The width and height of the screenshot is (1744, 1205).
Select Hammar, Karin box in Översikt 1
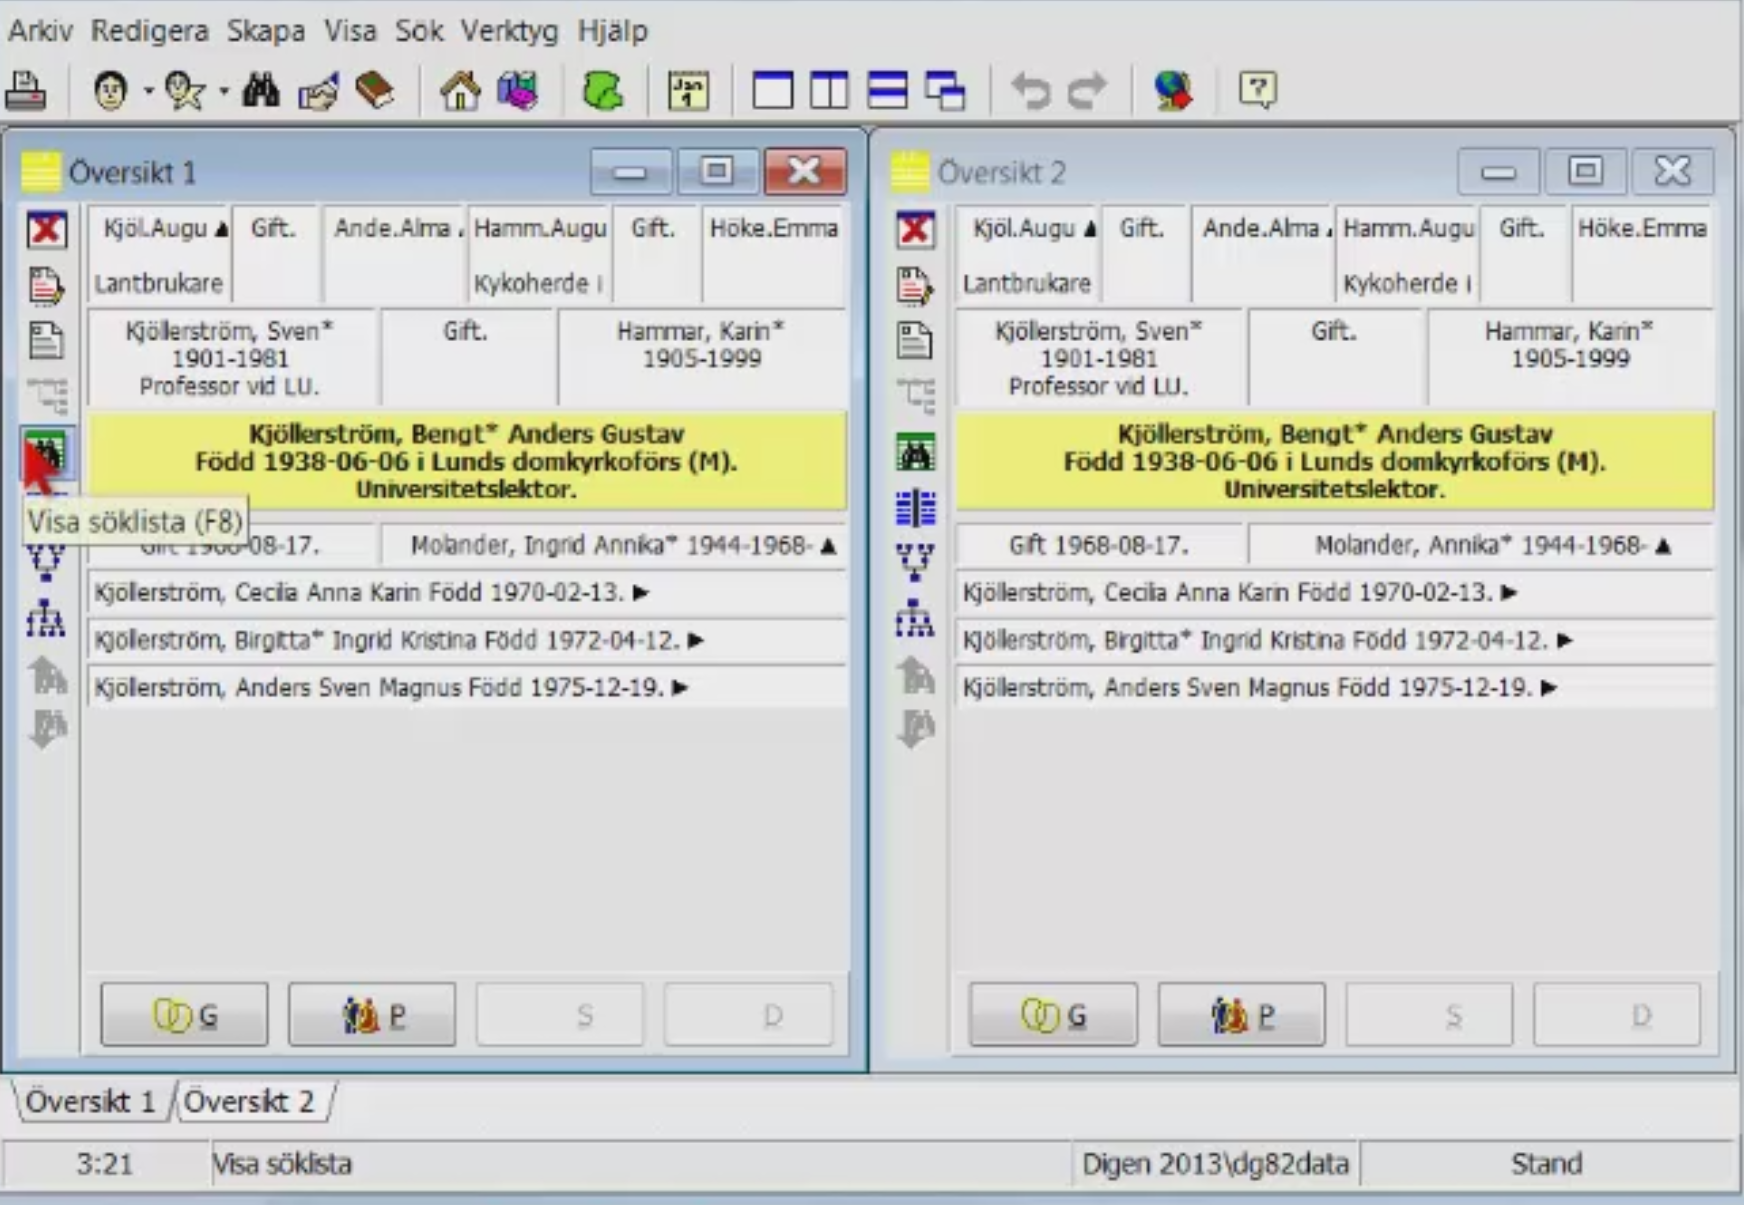(x=701, y=357)
